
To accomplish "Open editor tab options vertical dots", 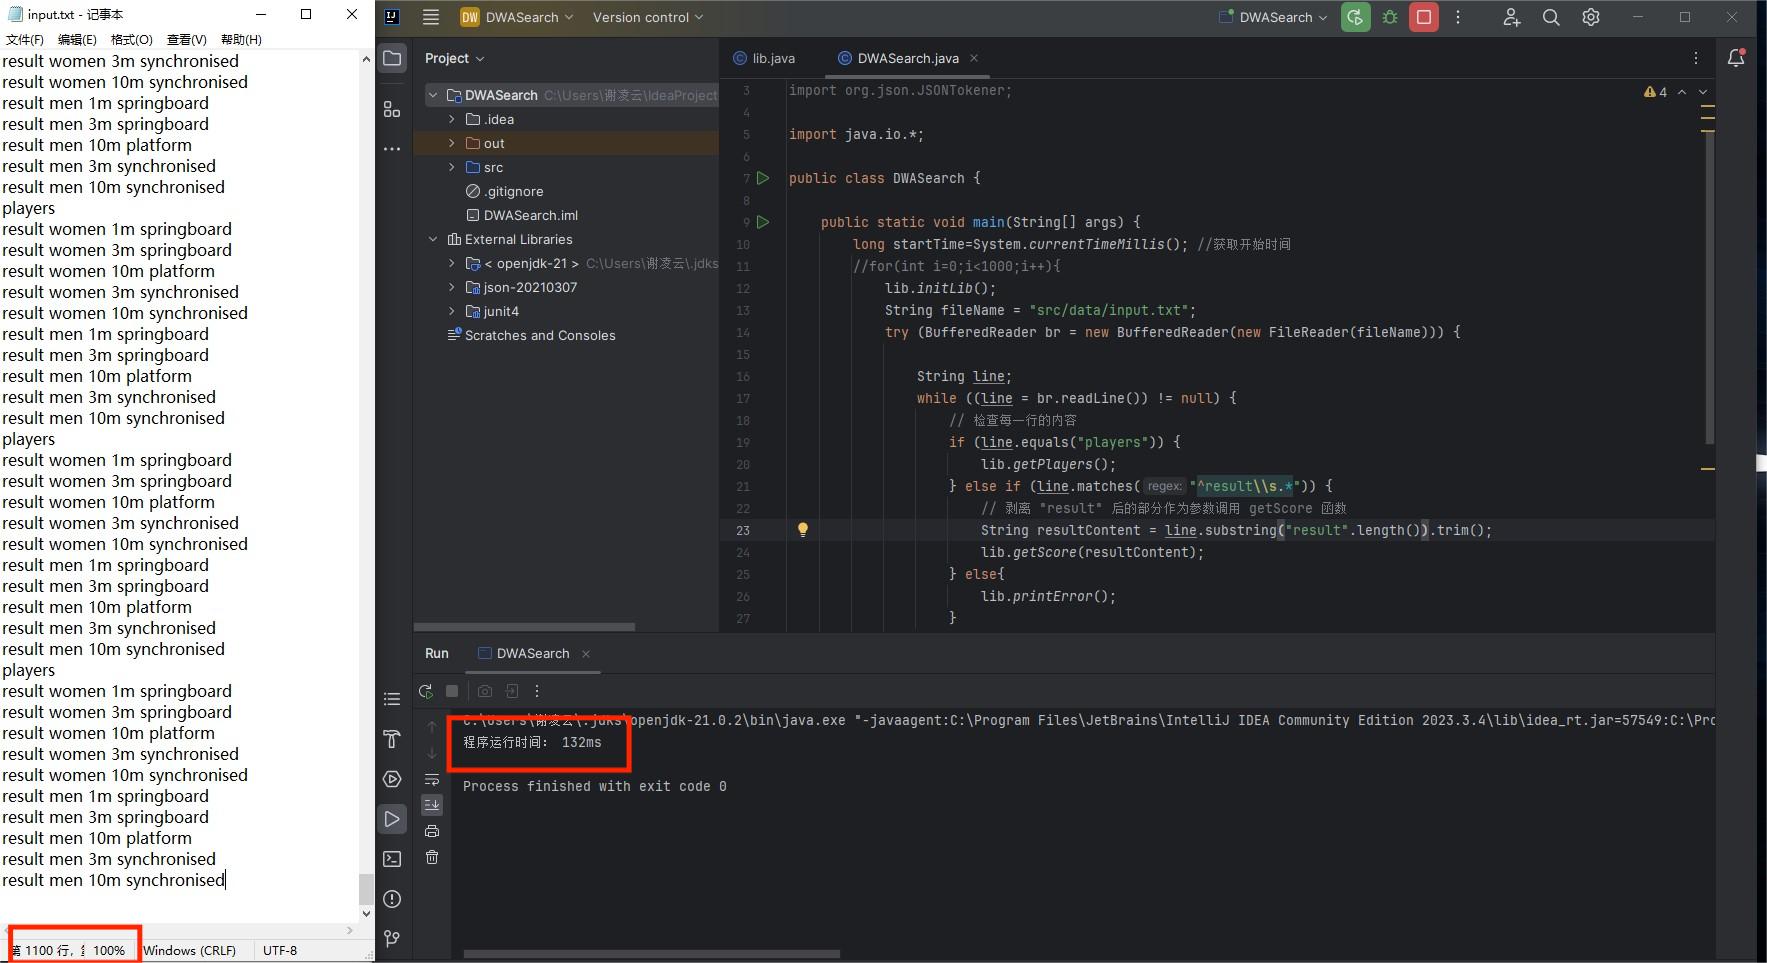I will coord(1696,58).
